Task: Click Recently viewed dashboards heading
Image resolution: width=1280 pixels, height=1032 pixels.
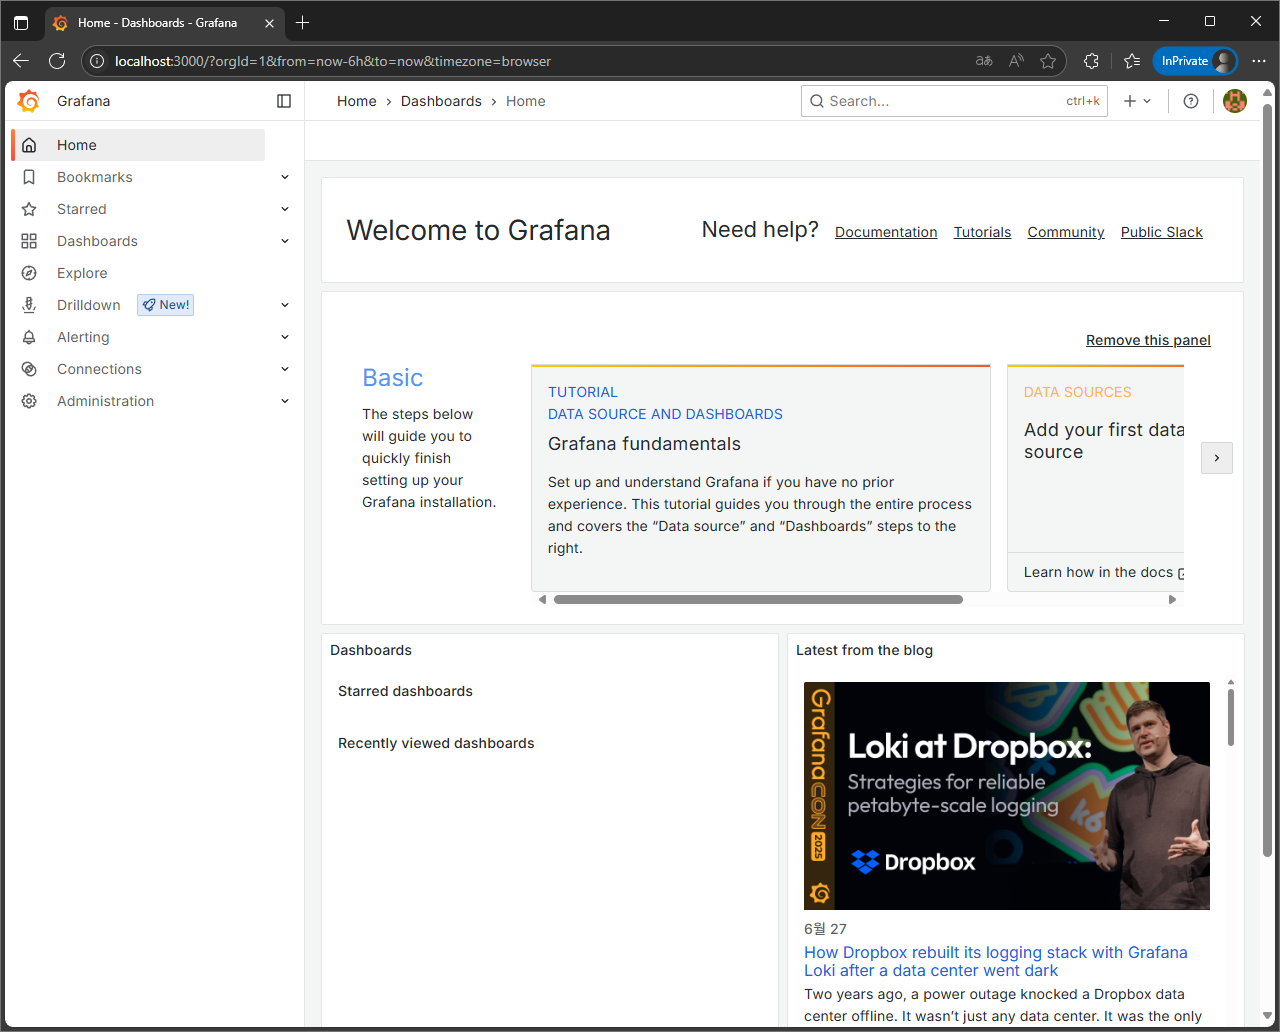Action: pyautogui.click(x=436, y=743)
